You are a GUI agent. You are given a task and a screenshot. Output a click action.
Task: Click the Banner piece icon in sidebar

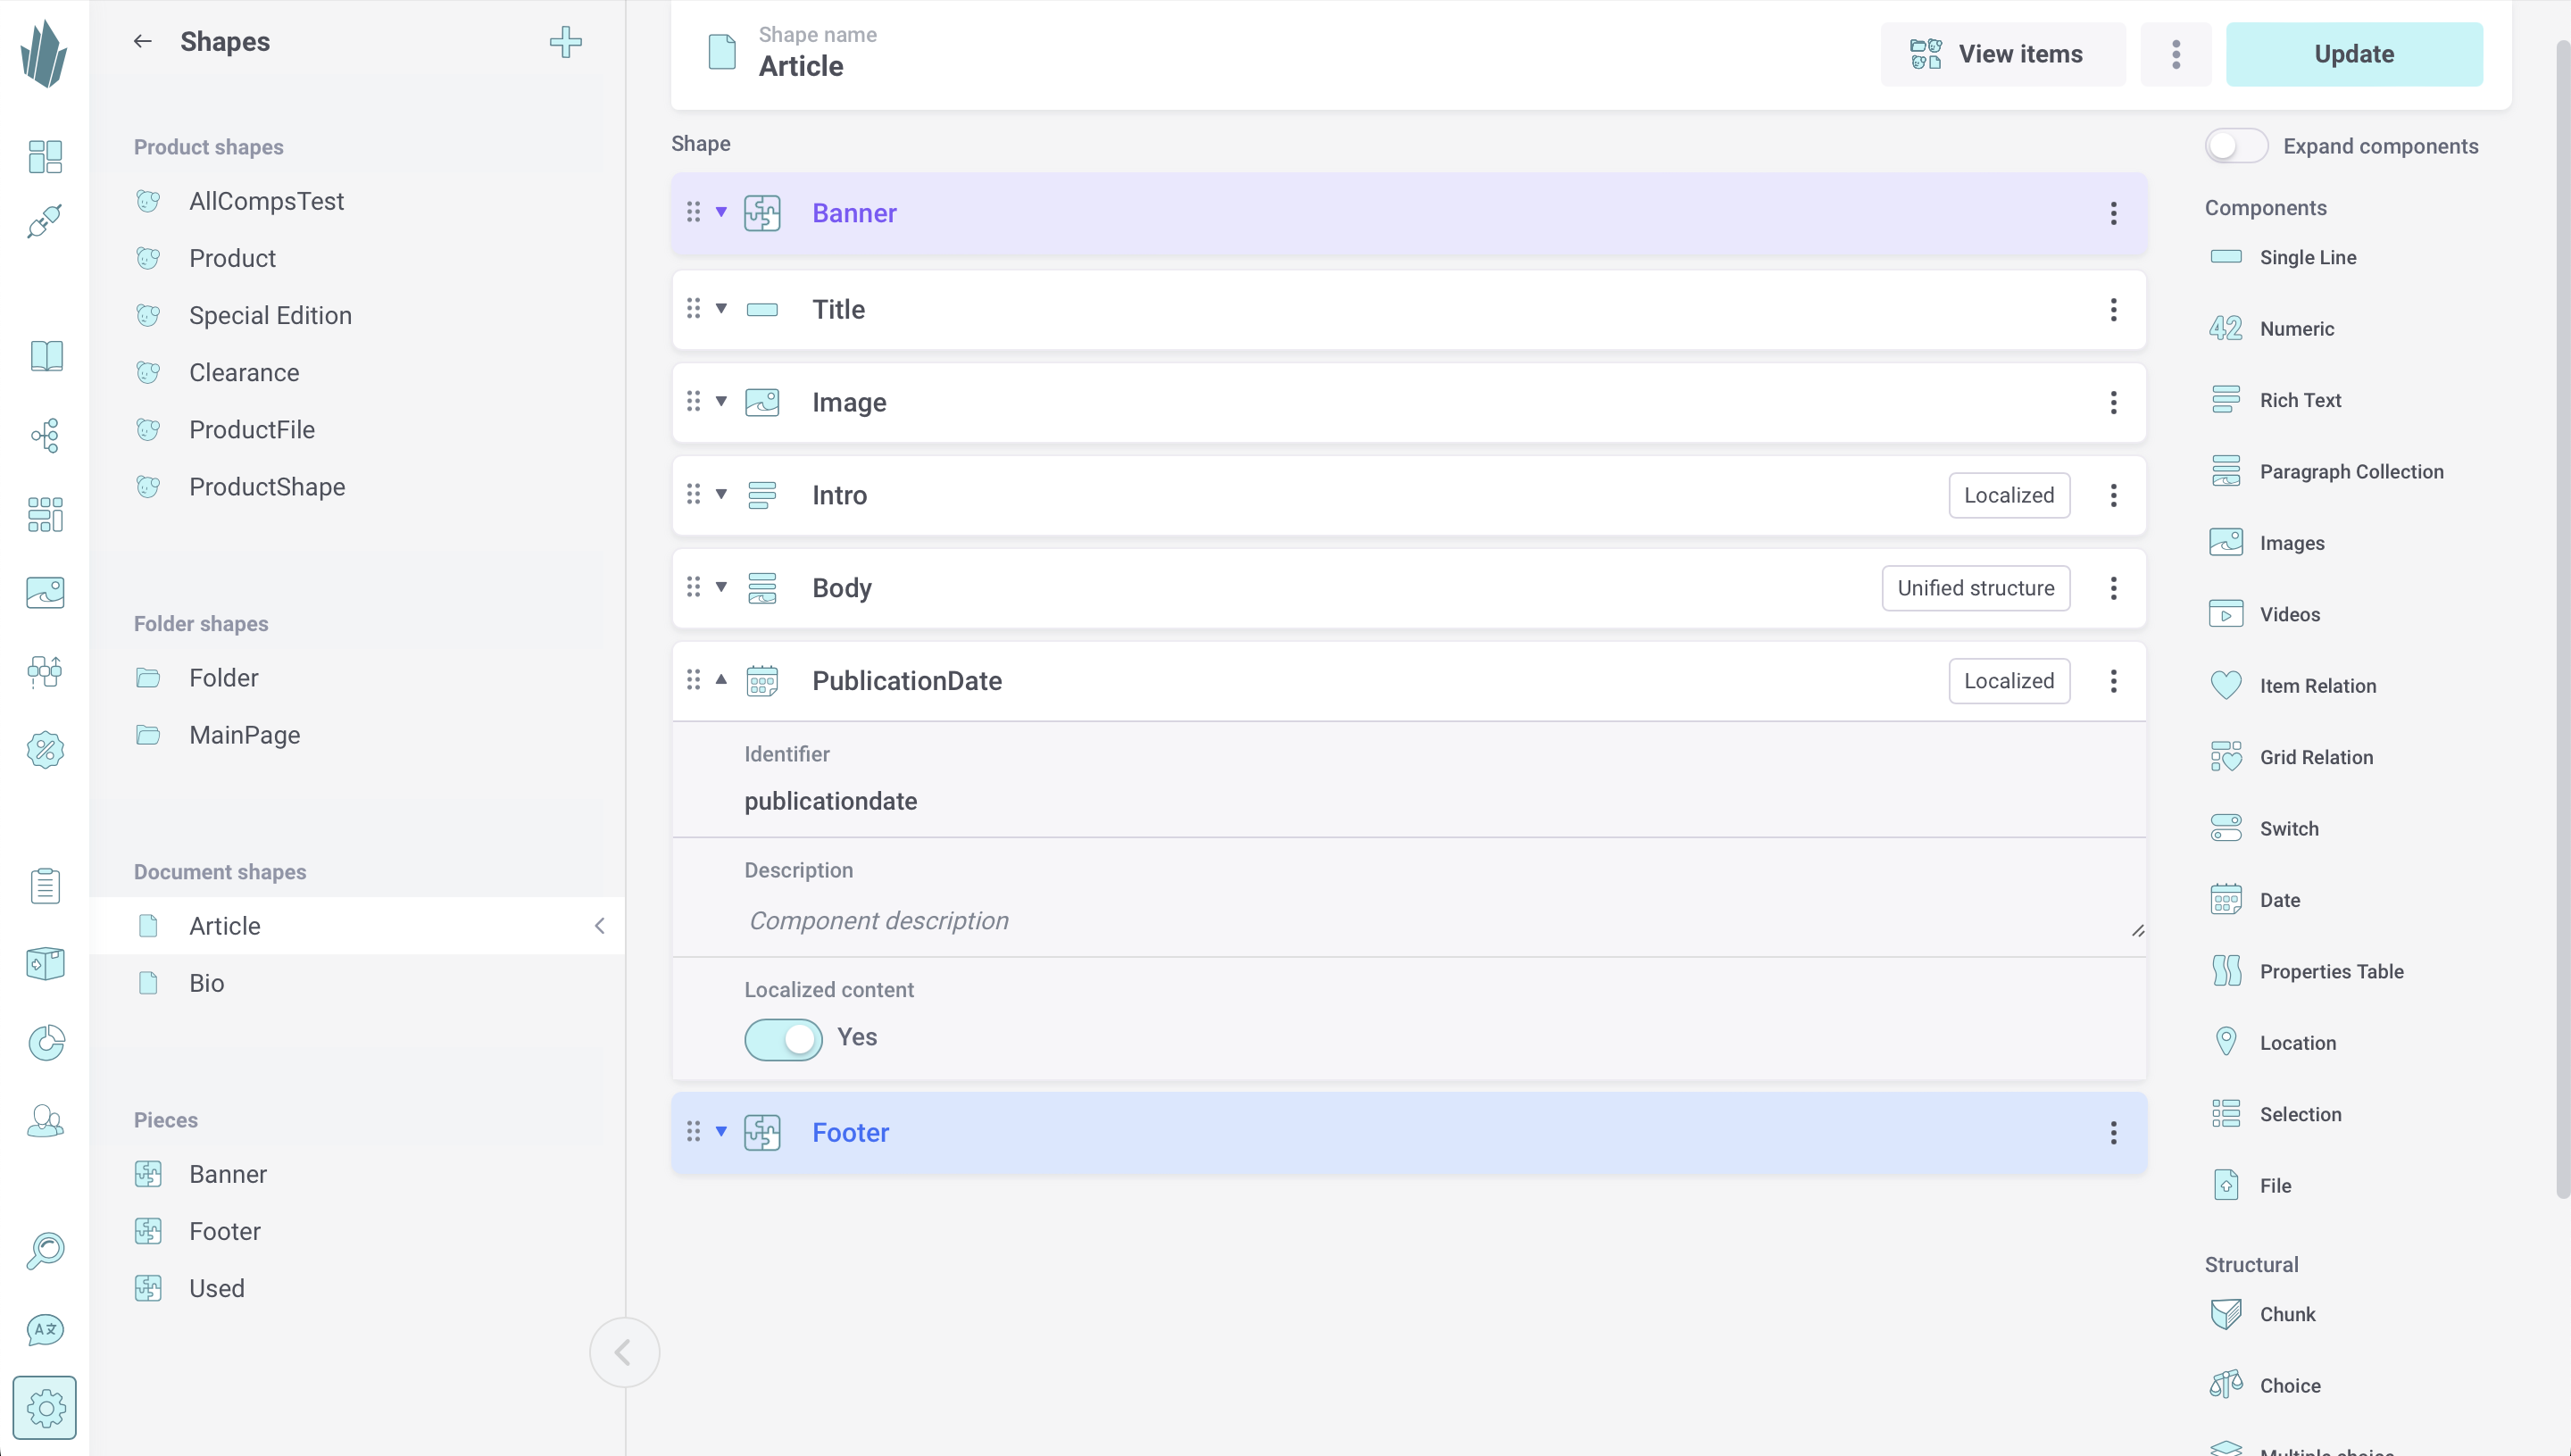tap(150, 1174)
